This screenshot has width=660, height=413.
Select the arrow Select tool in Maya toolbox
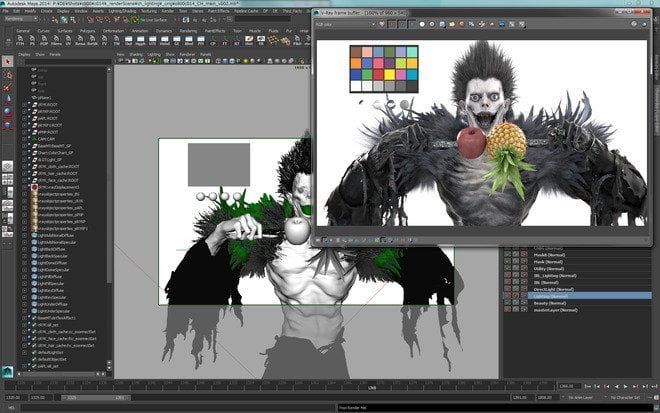pyautogui.click(x=8, y=62)
